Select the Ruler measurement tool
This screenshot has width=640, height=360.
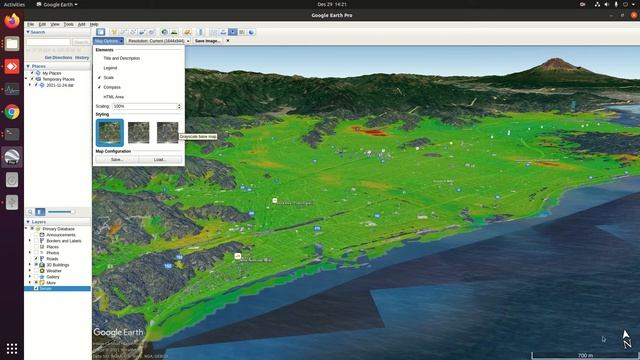point(200,32)
